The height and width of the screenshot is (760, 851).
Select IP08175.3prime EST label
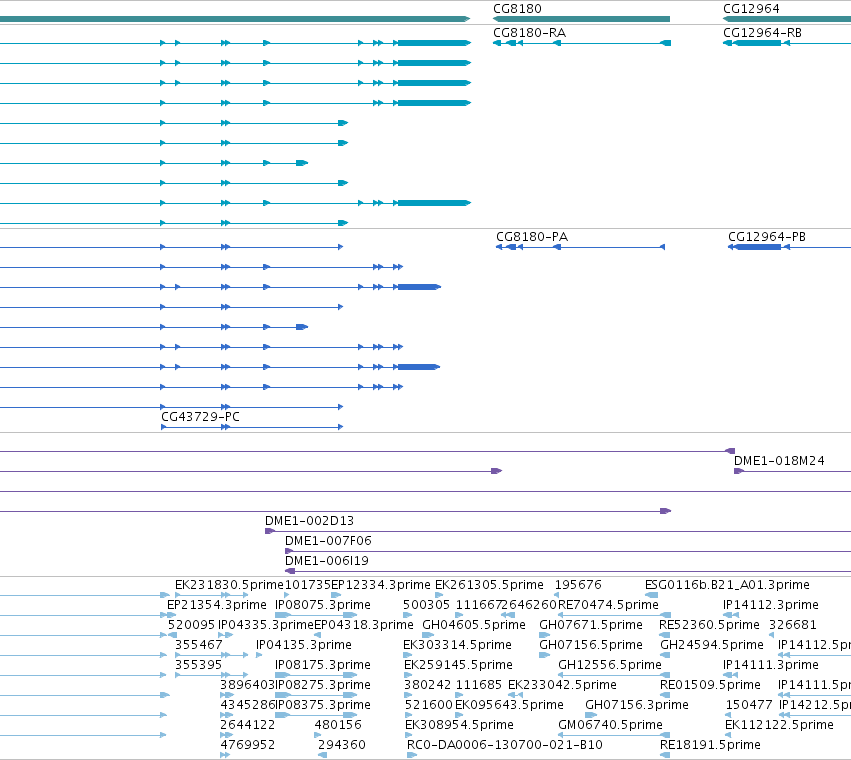(x=322, y=665)
